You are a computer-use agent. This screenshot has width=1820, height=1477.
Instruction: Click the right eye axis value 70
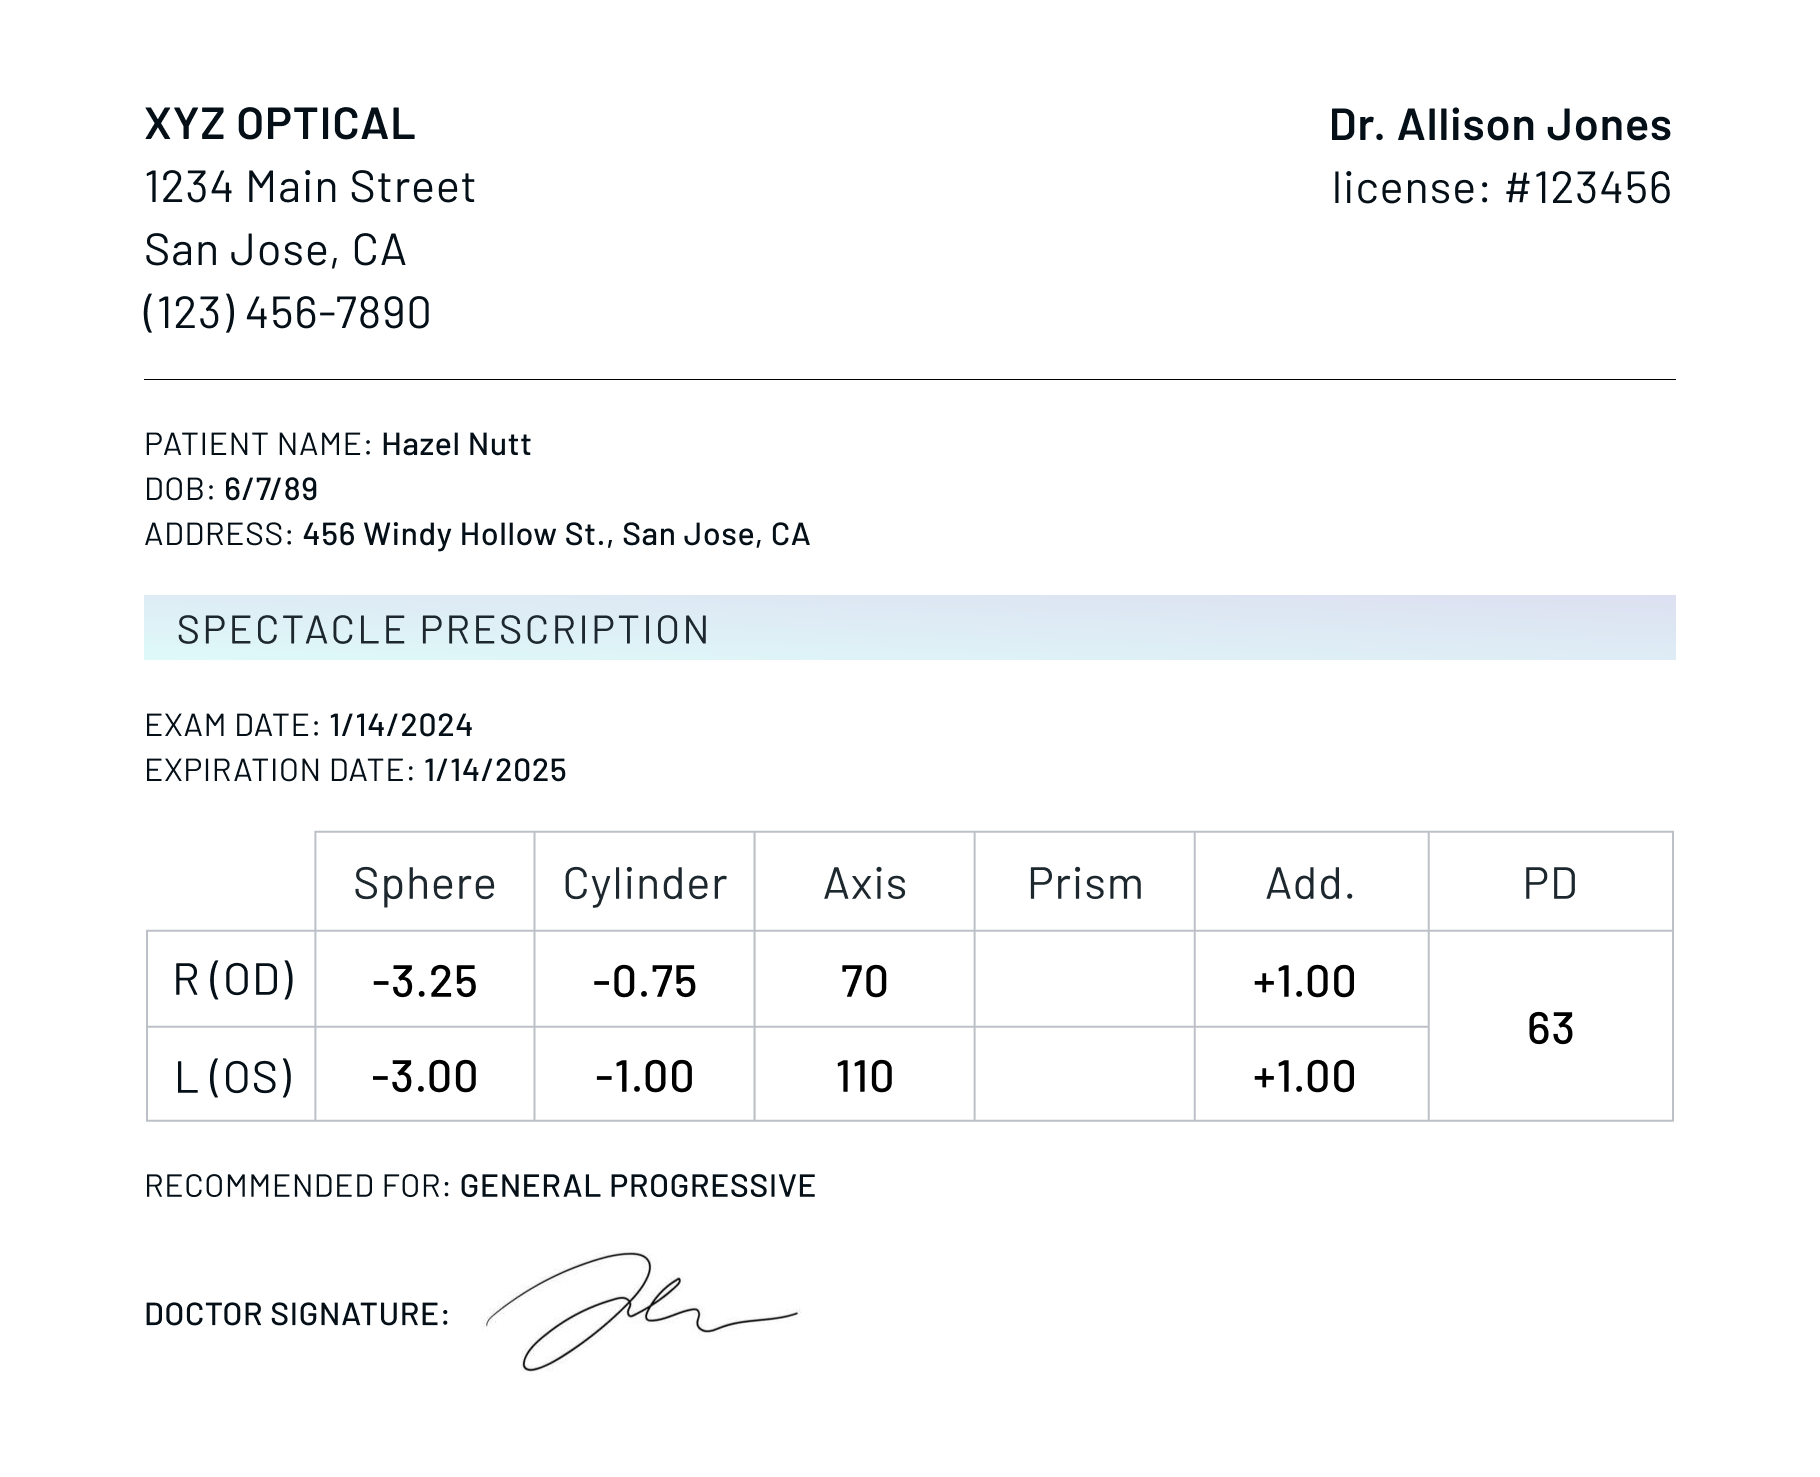pos(864,981)
